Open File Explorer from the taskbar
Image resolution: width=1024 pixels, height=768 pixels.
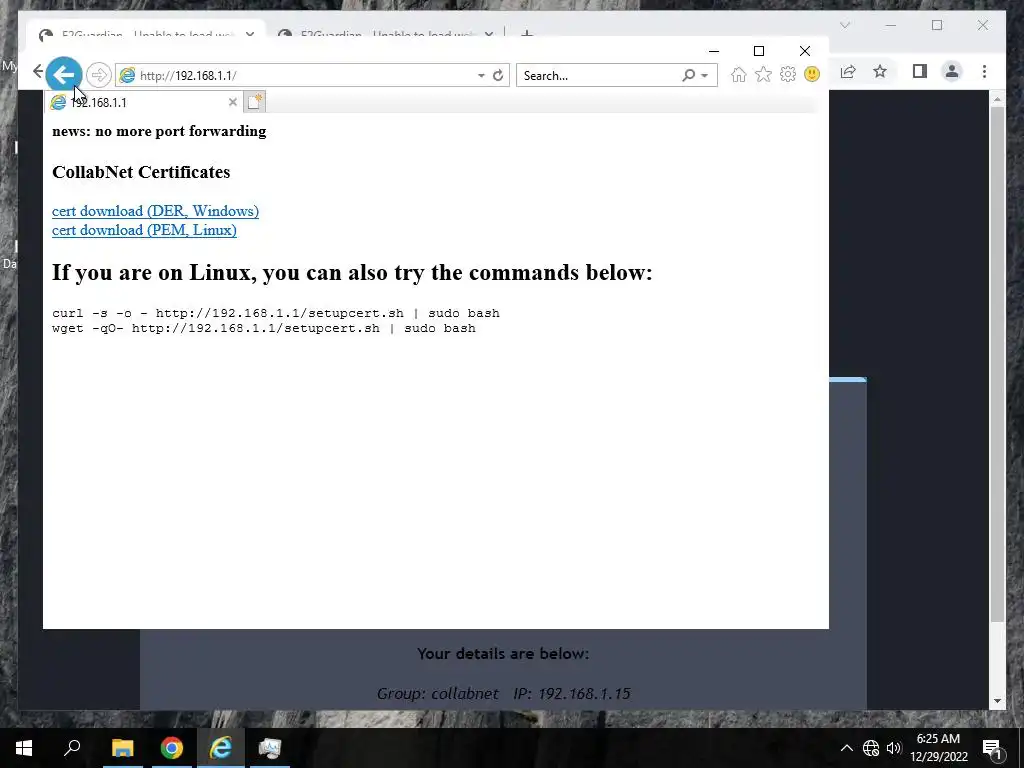[x=122, y=748]
